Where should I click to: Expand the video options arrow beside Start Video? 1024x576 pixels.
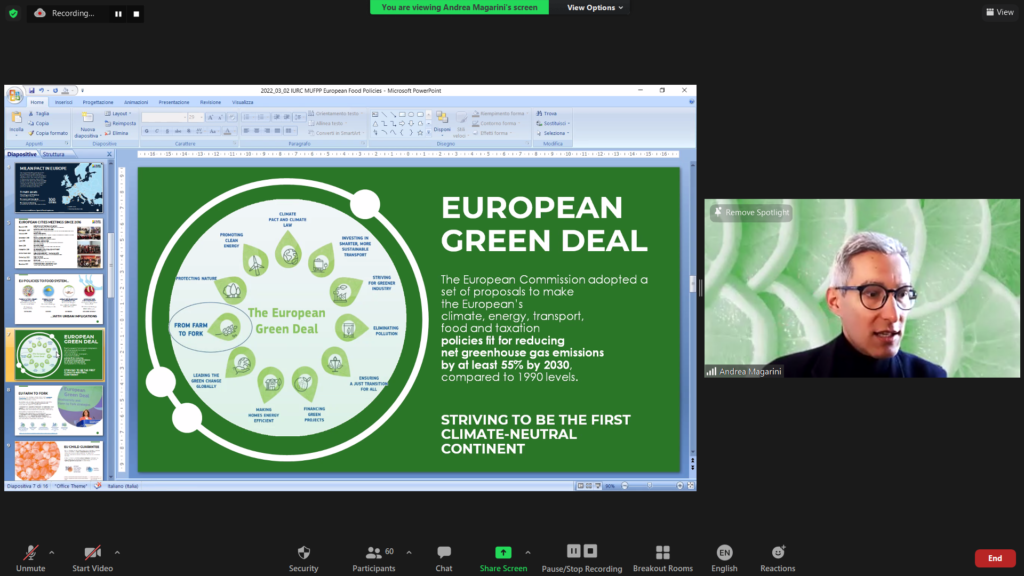point(117,551)
